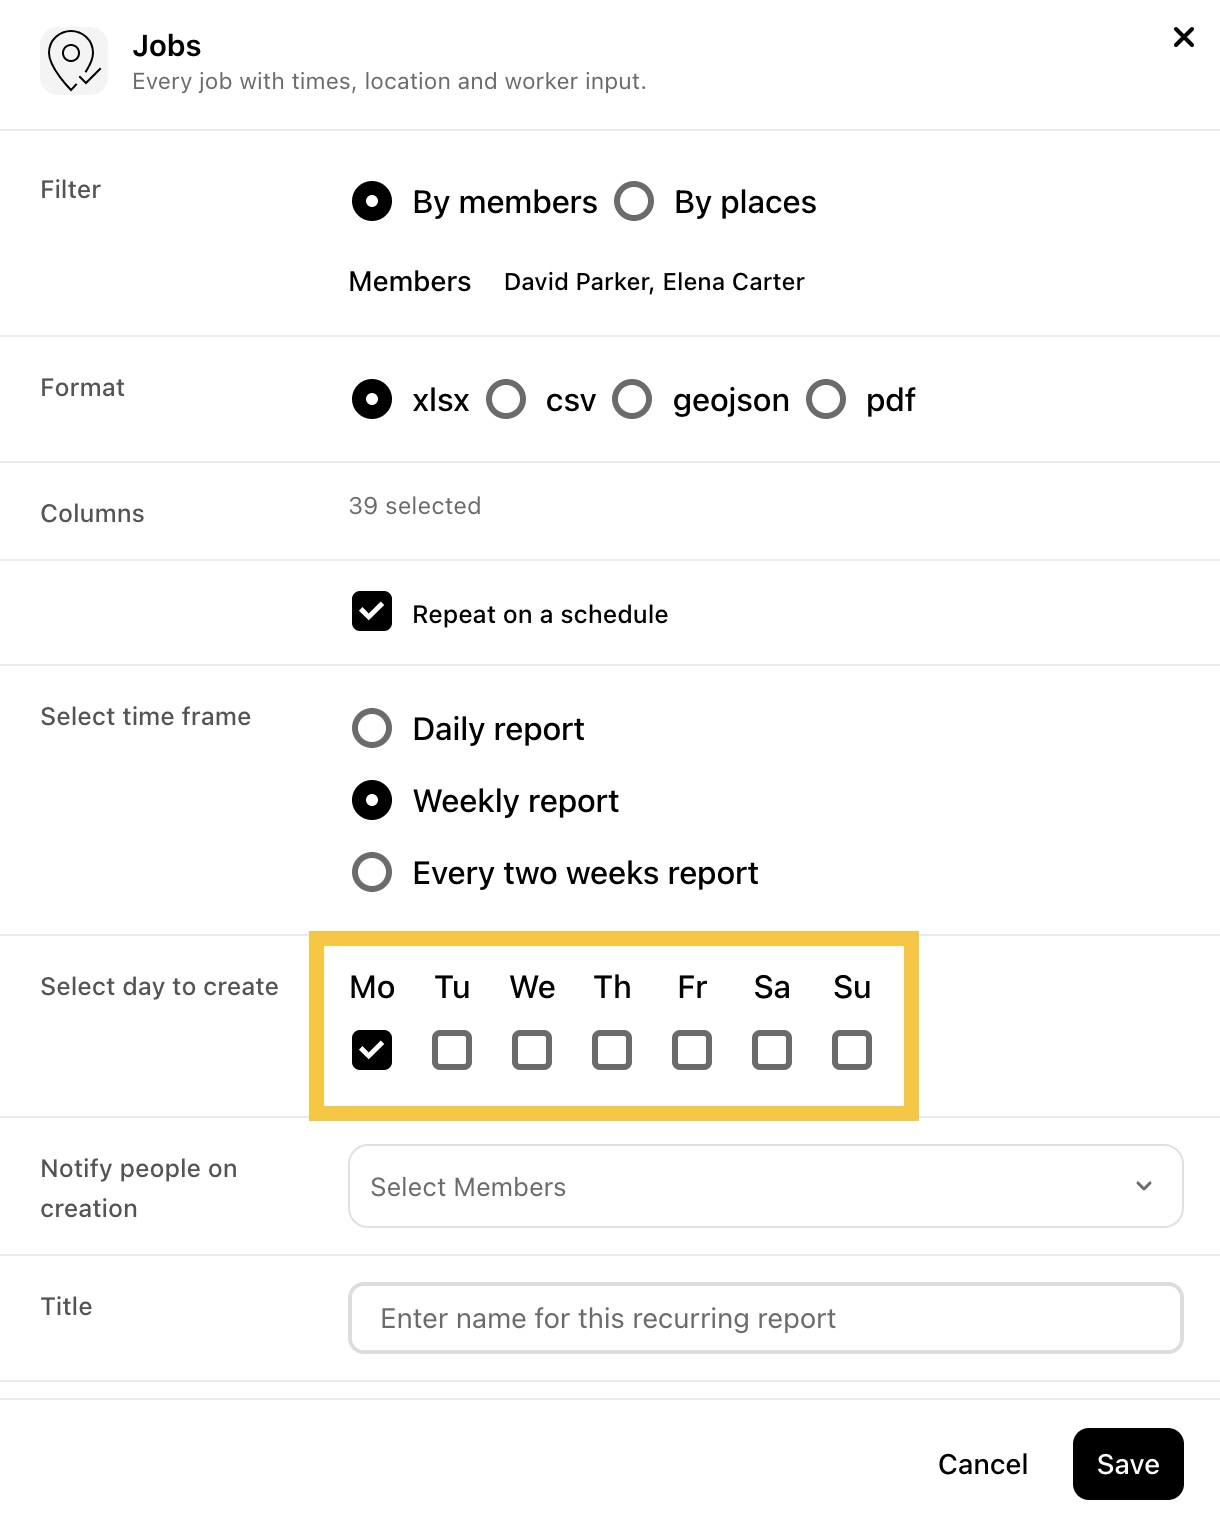The image size is (1220, 1516).
Task: Select the By members filter option
Action: 372,201
